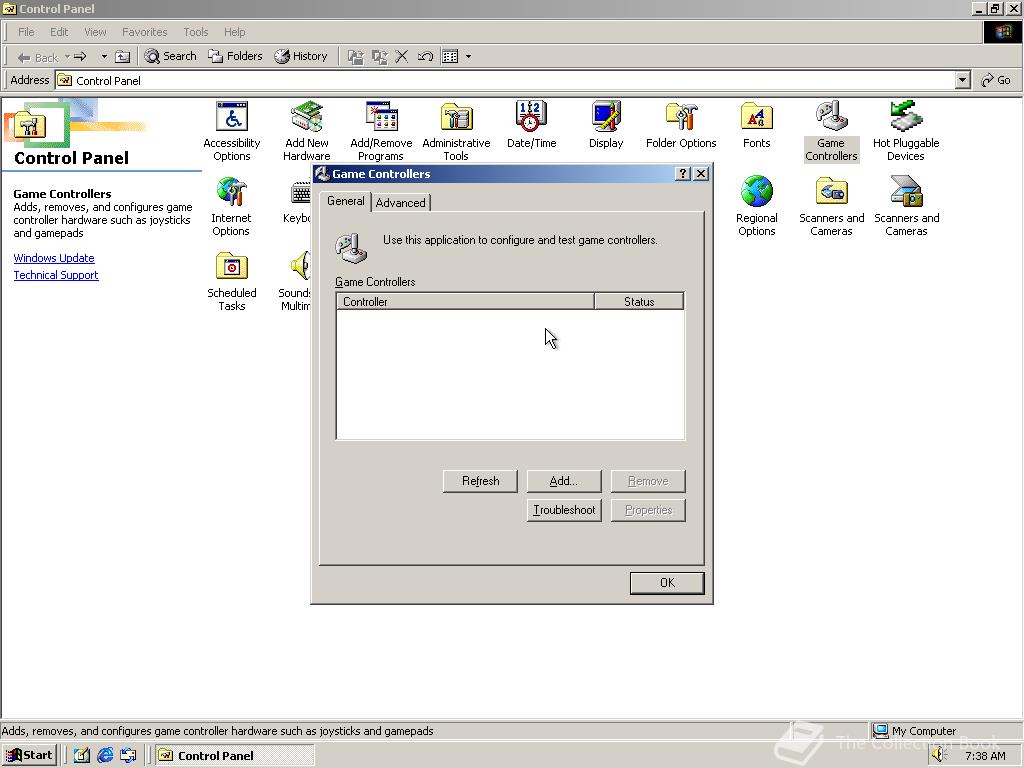1024x768 pixels.
Task: Click the volume tray icon
Action: point(938,755)
